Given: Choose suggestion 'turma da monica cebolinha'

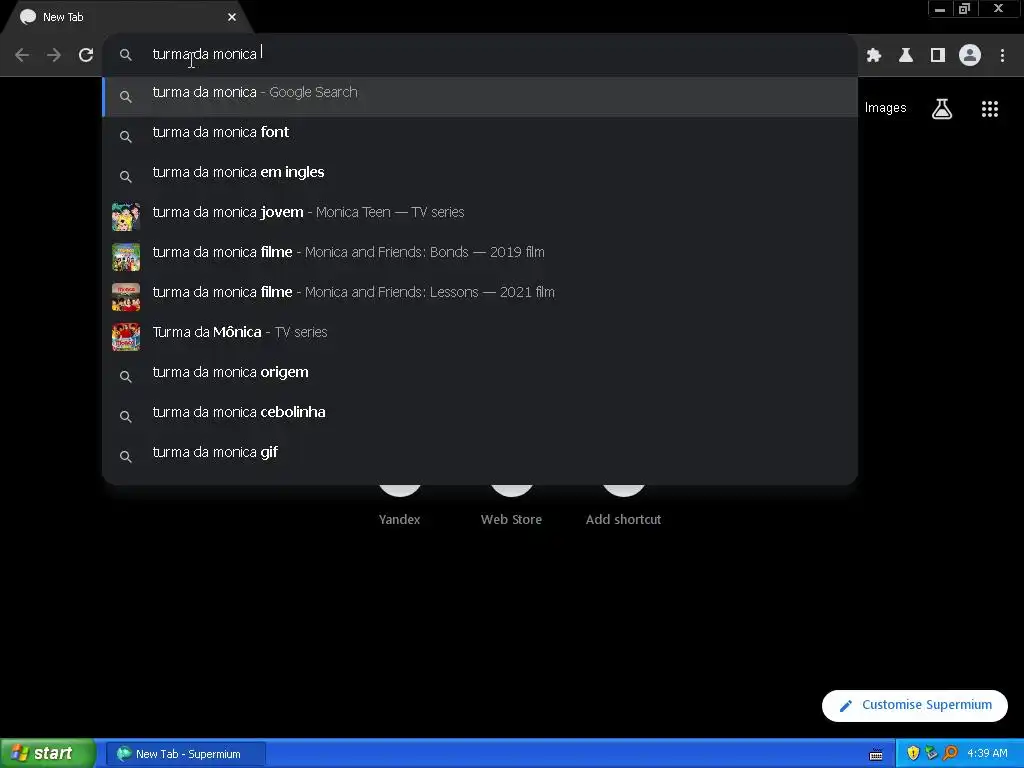Looking at the screenshot, I should [480, 417].
